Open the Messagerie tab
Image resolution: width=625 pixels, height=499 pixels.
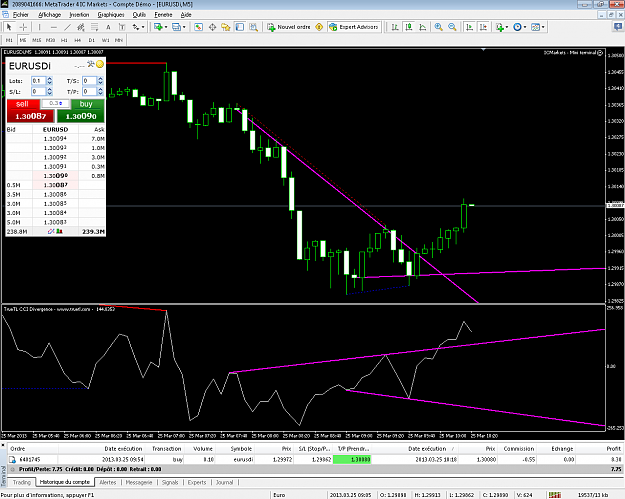[x=139, y=482]
